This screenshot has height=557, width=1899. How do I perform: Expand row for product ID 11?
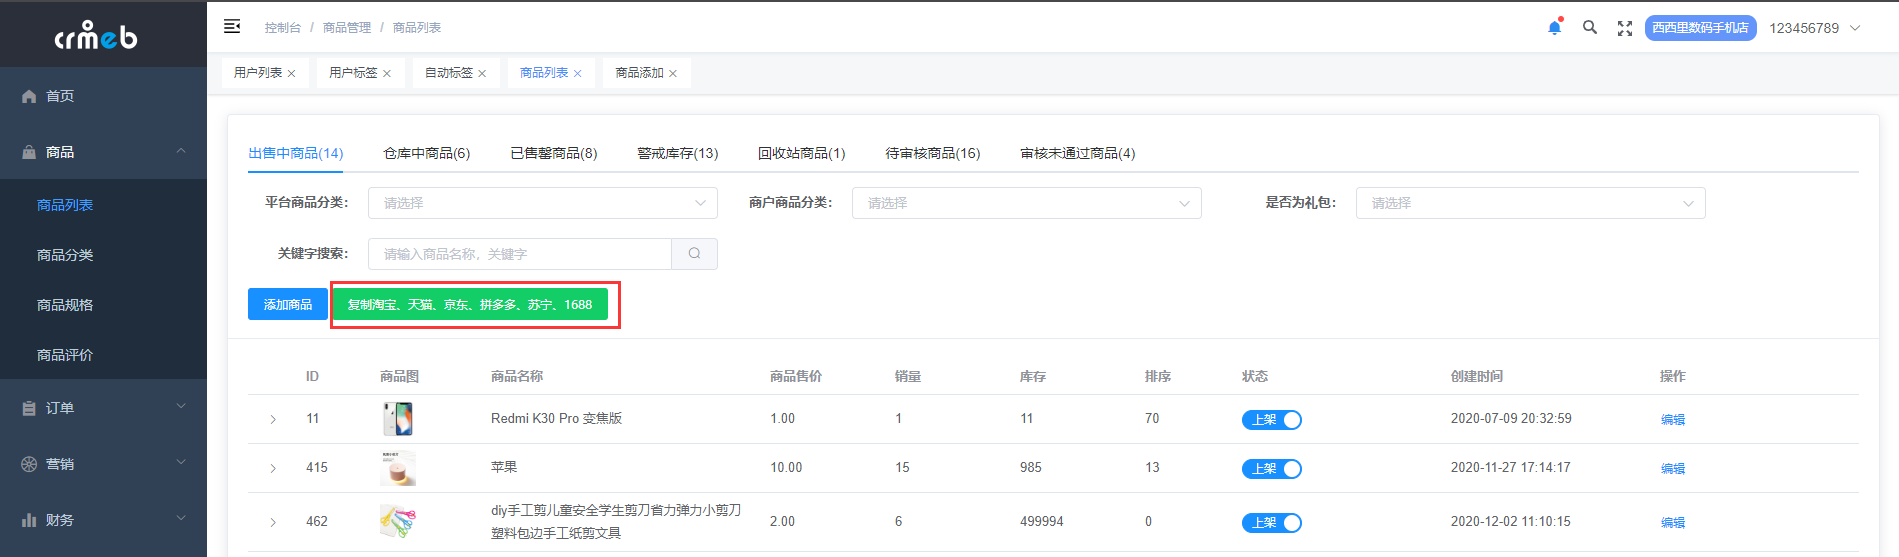(x=273, y=419)
